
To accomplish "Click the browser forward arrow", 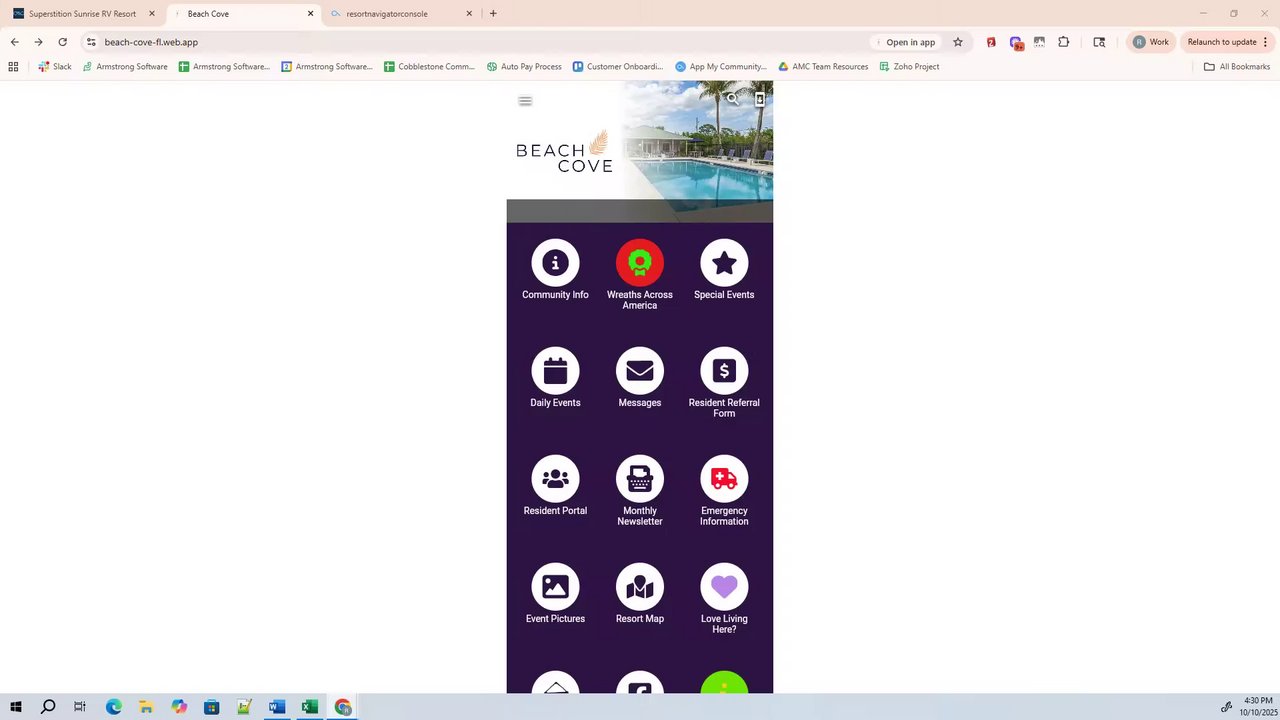I will click(x=38, y=42).
